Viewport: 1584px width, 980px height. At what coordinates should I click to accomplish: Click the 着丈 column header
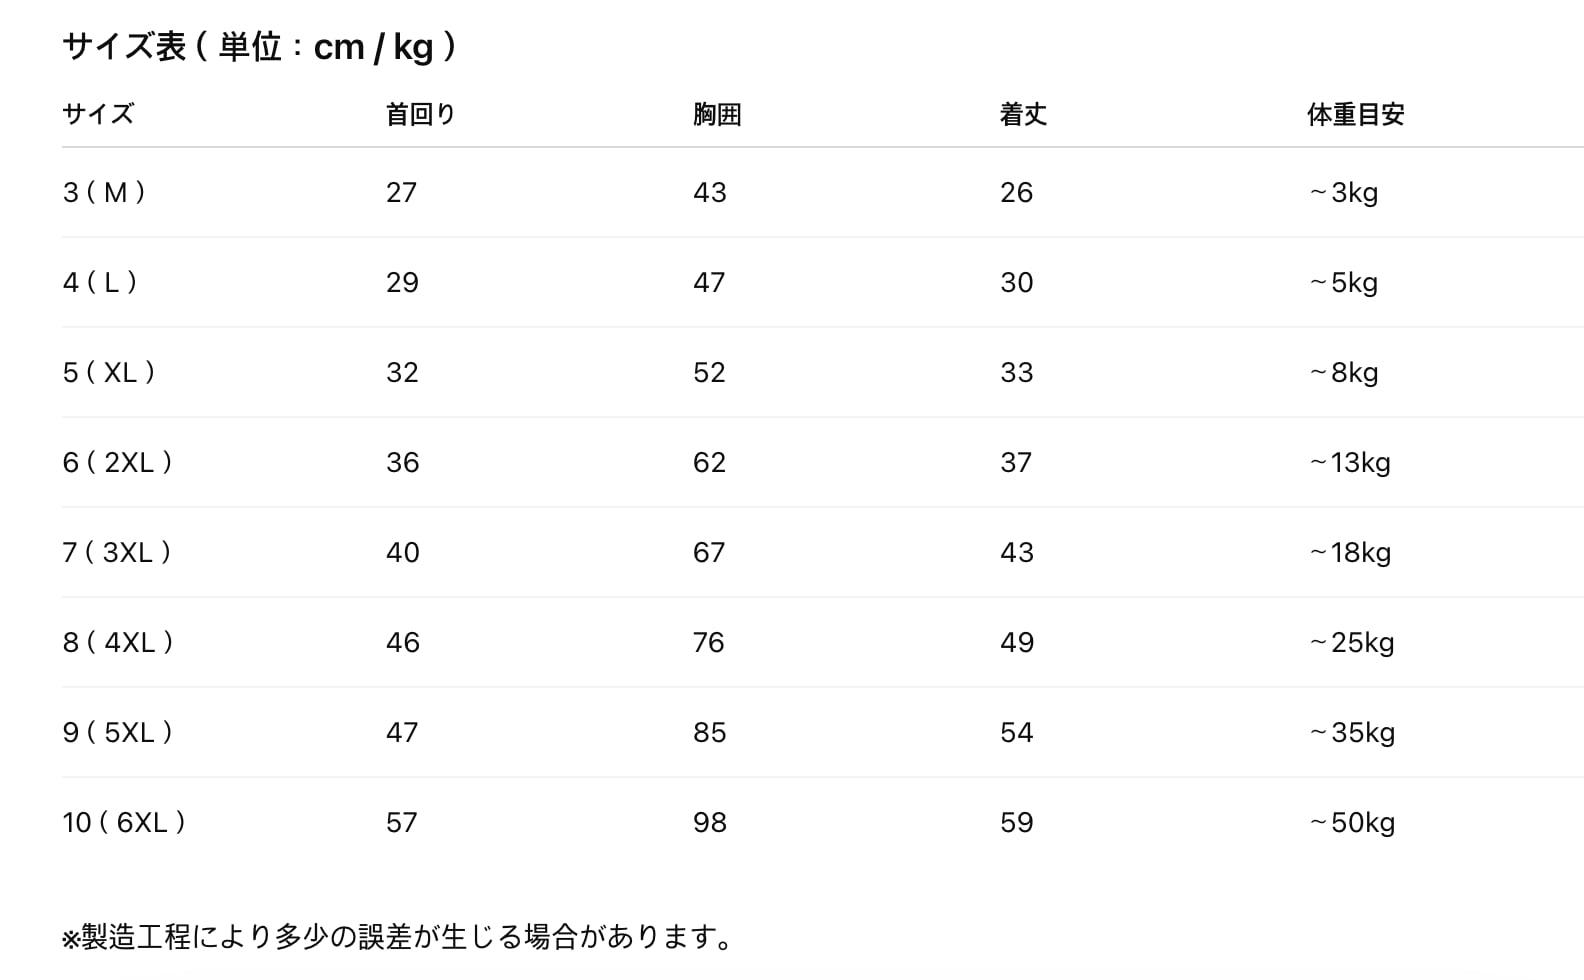tap(1023, 114)
